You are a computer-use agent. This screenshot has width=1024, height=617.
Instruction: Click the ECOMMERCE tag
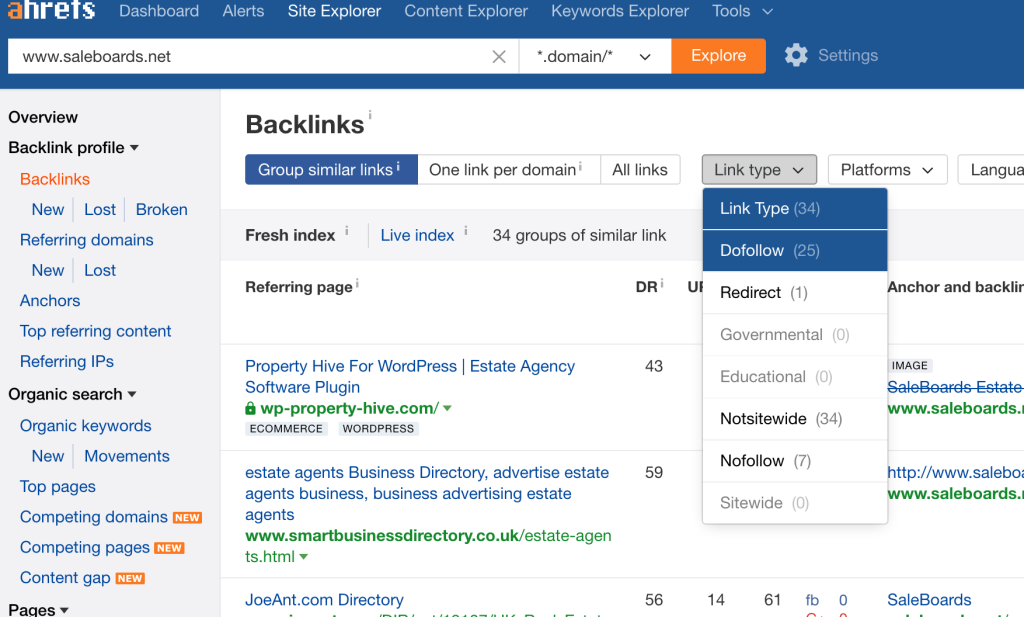click(x=286, y=429)
